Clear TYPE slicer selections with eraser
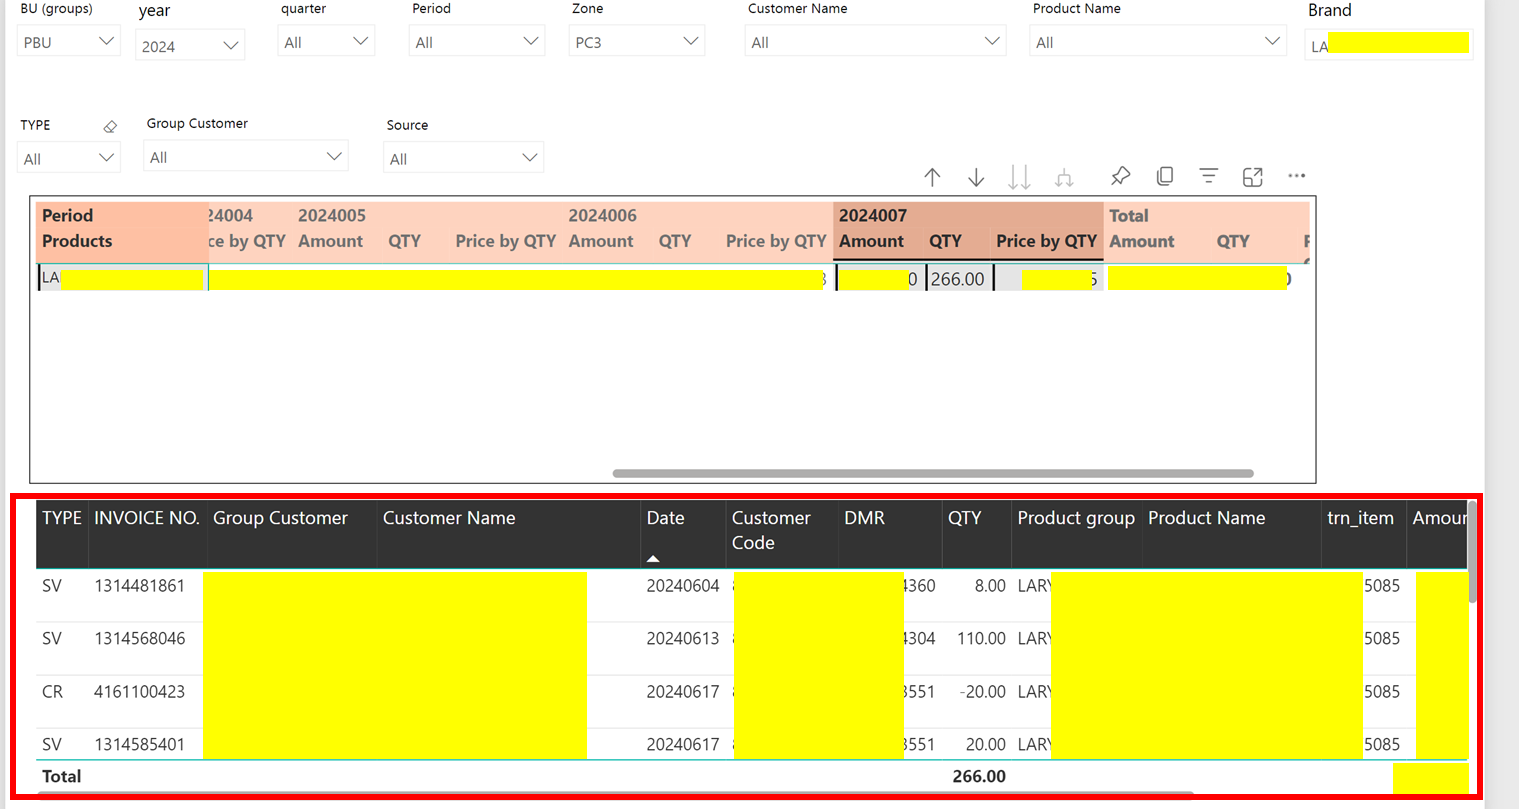 click(110, 126)
